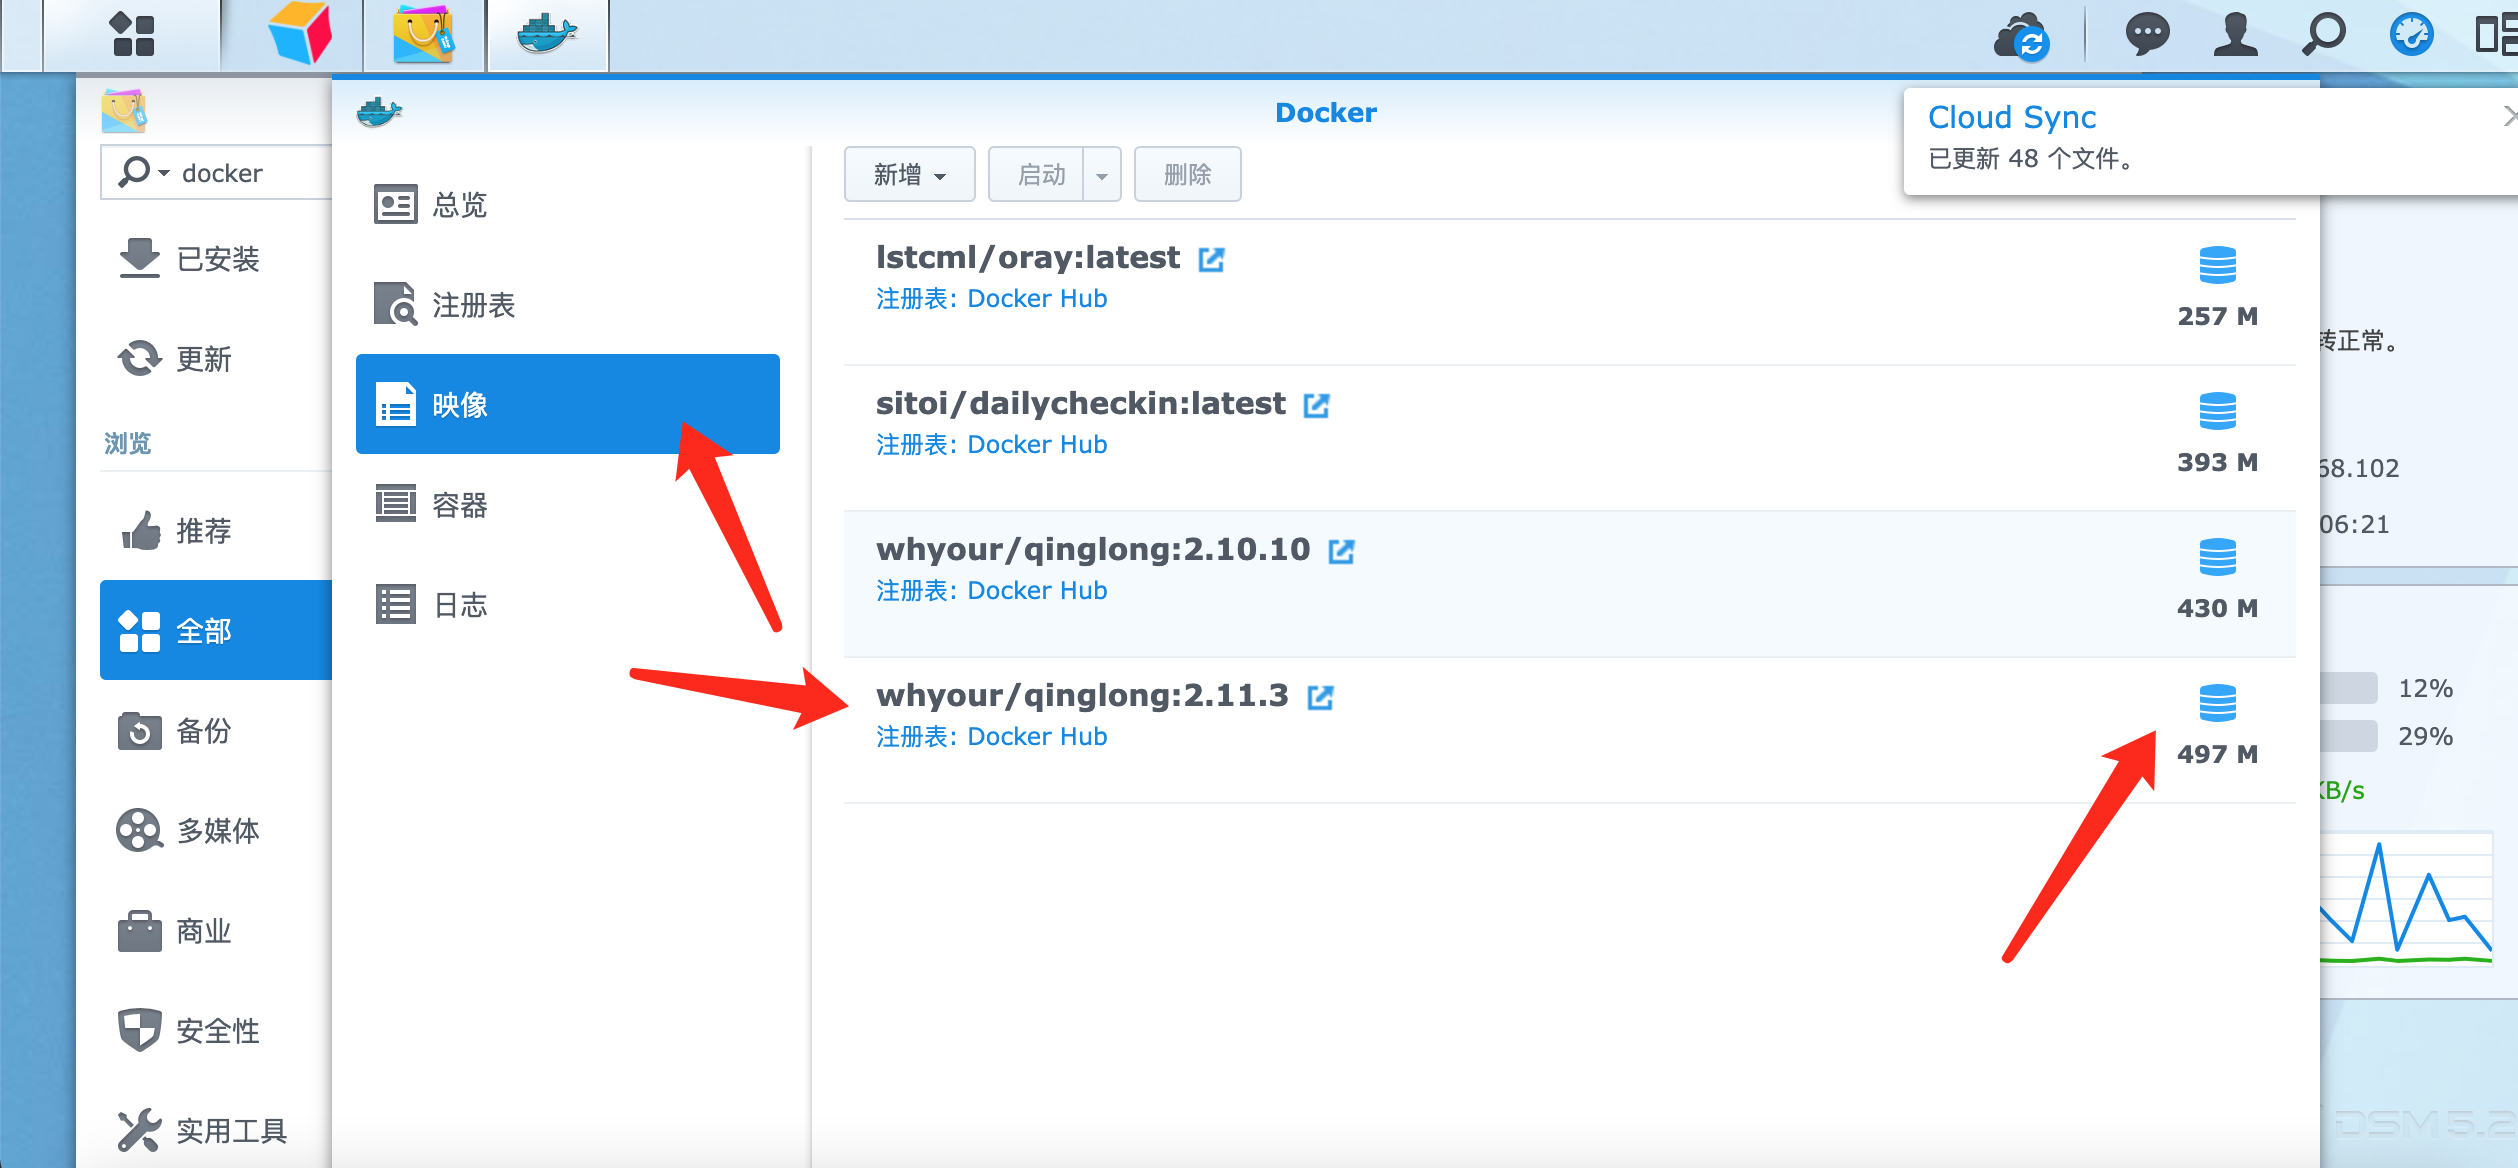Click the Cloud Sync notification title
The height and width of the screenshot is (1168, 2518).
2011,118
